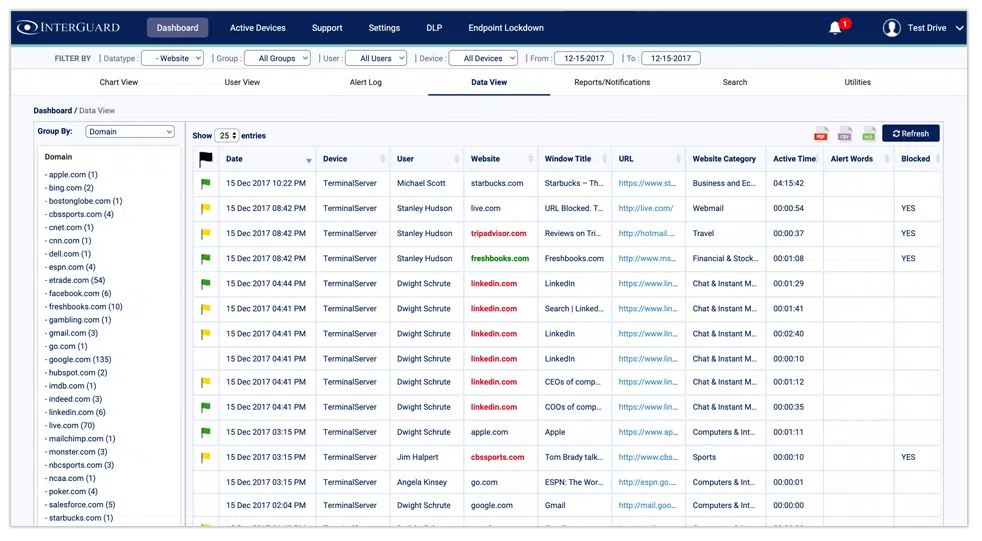Select google.com (135) in domain list
982x541 pixels.
point(80,359)
